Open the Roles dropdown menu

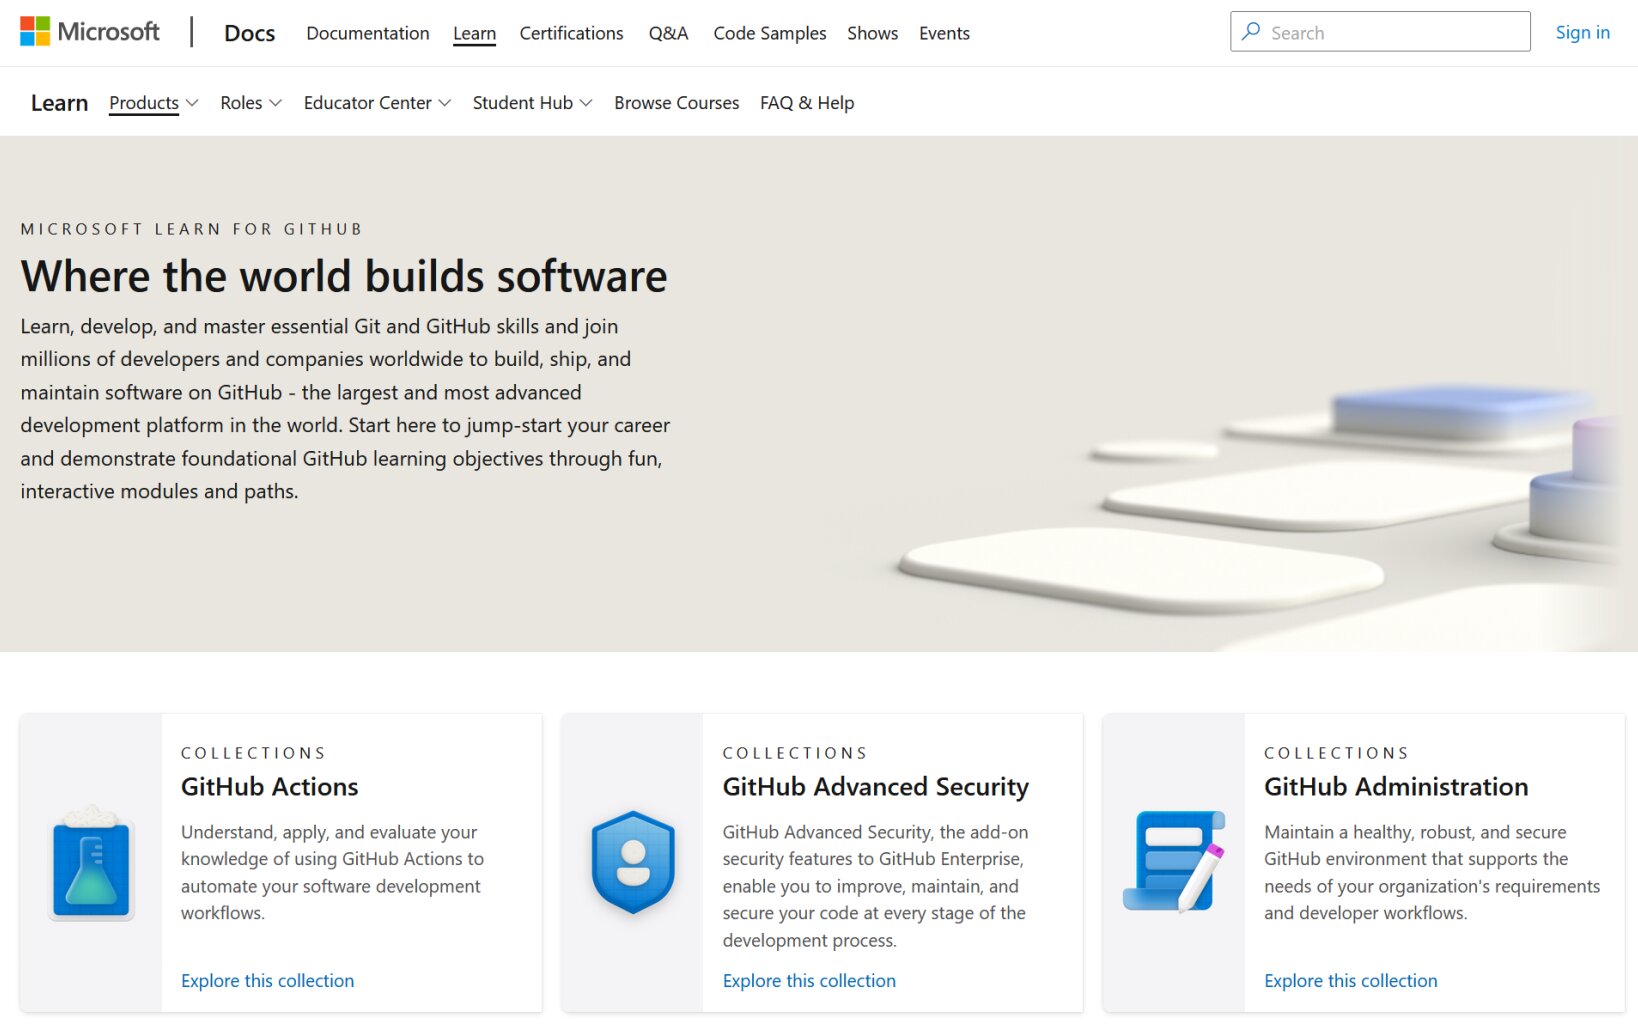(251, 103)
